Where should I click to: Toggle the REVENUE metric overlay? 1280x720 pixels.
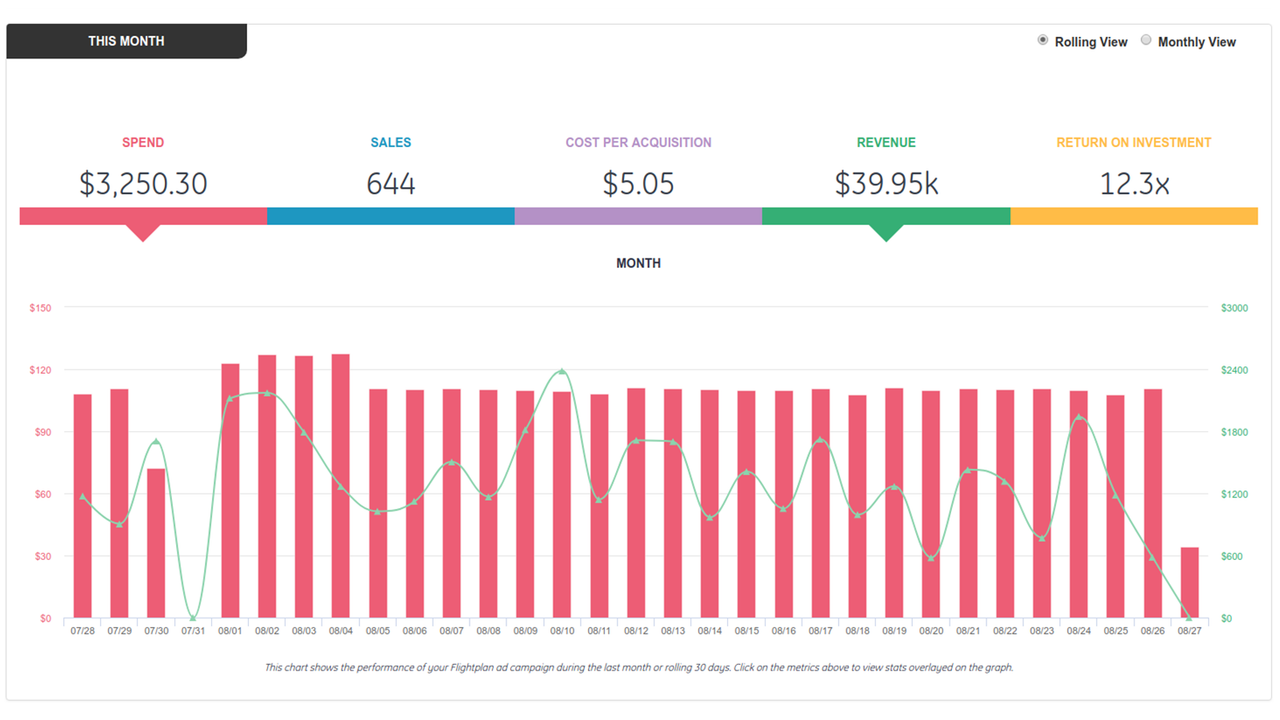pos(886,142)
